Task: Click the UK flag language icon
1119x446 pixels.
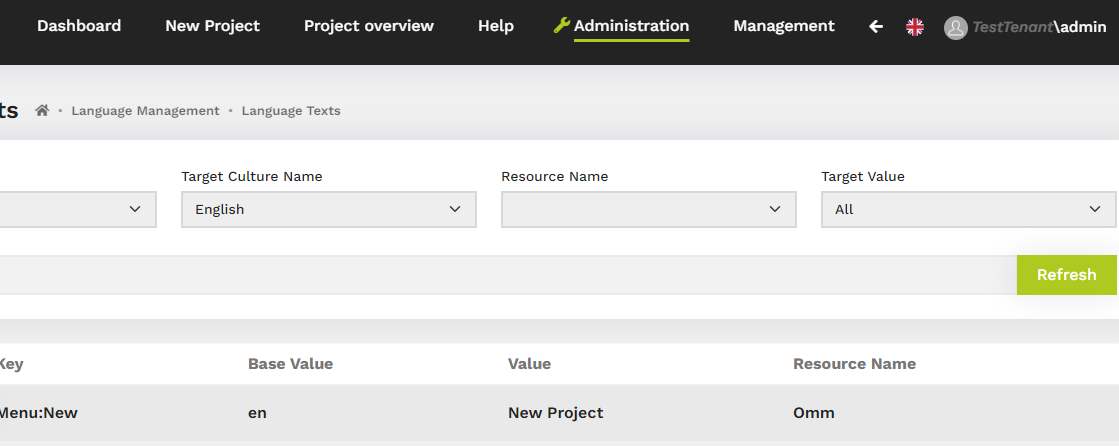Action: [x=914, y=27]
